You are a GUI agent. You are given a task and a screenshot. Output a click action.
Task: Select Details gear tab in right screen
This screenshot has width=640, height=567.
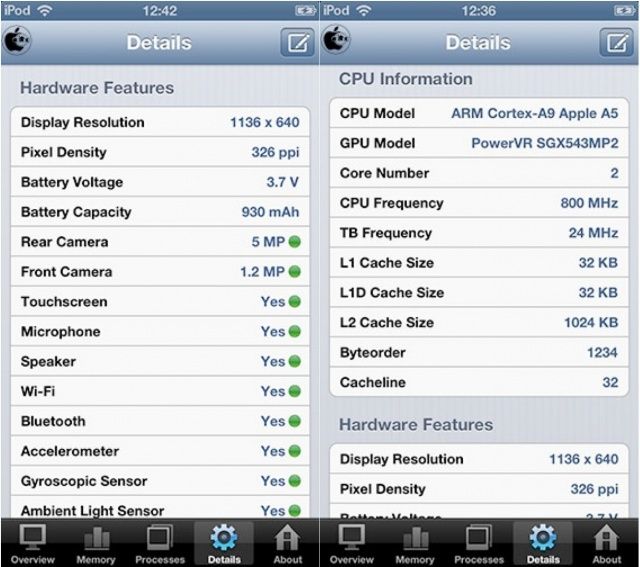coord(543,544)
